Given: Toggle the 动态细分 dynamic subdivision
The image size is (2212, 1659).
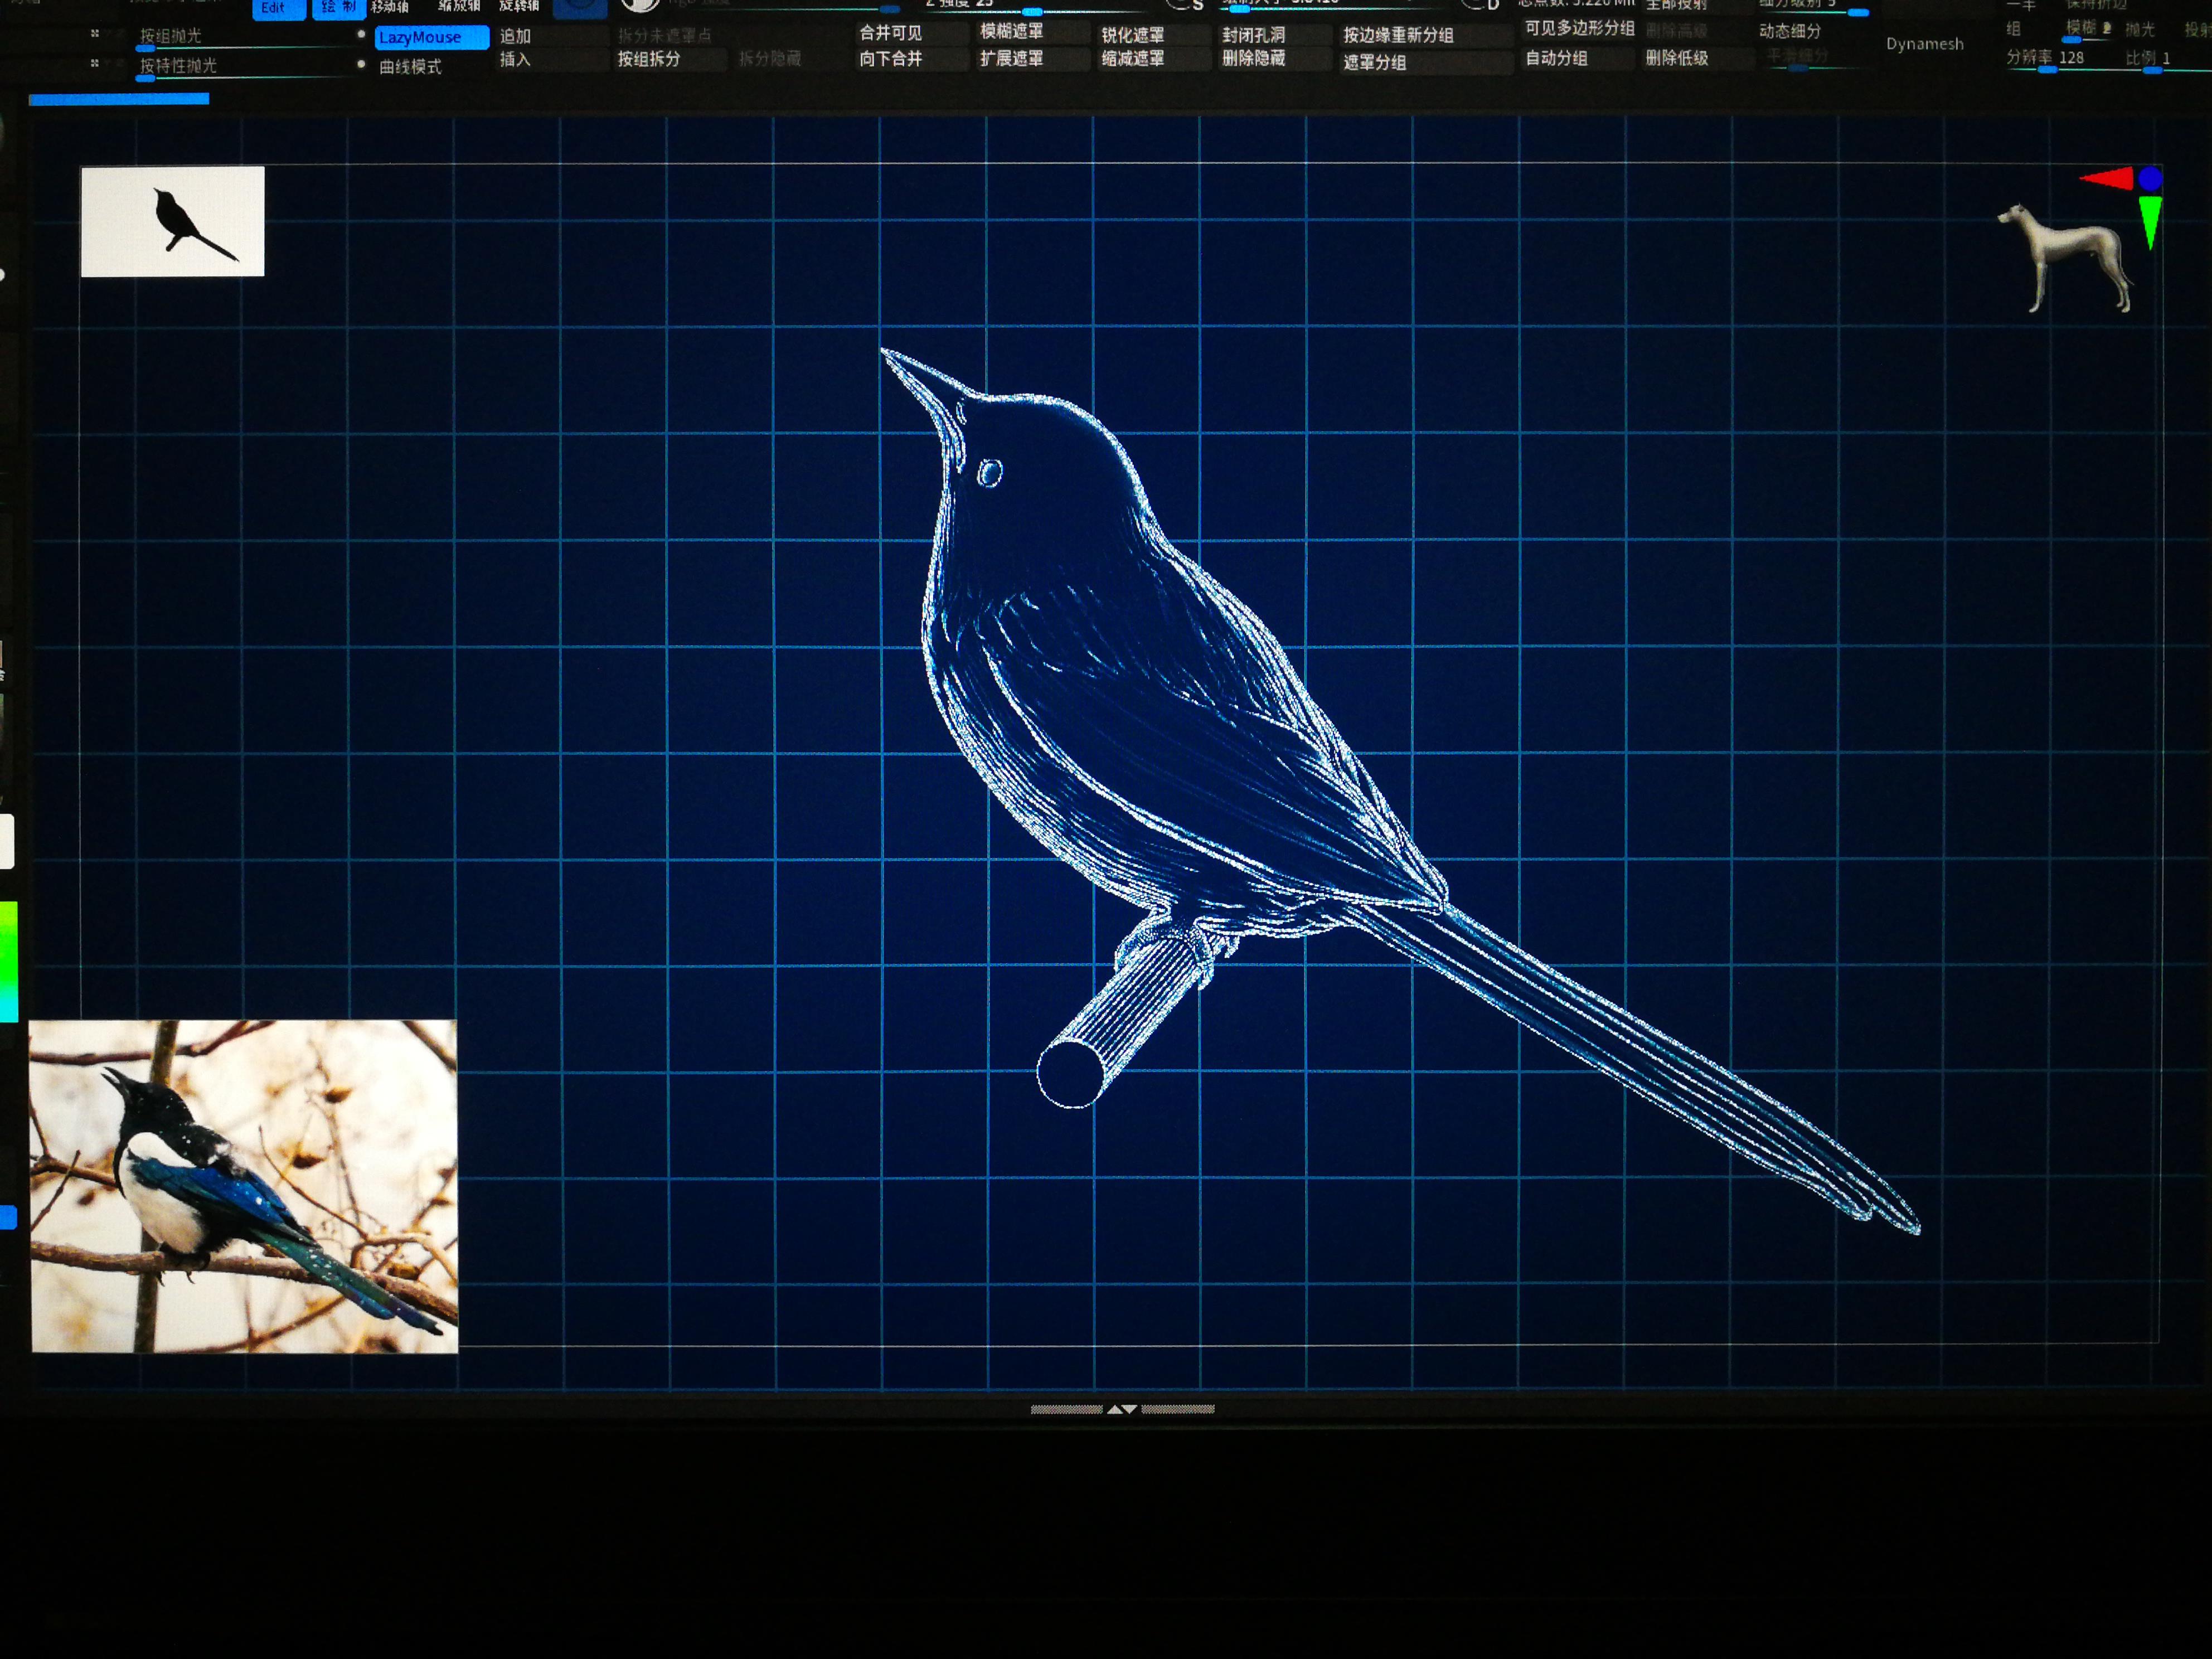Looking at the screenshot, I should tap(1790, 32).
